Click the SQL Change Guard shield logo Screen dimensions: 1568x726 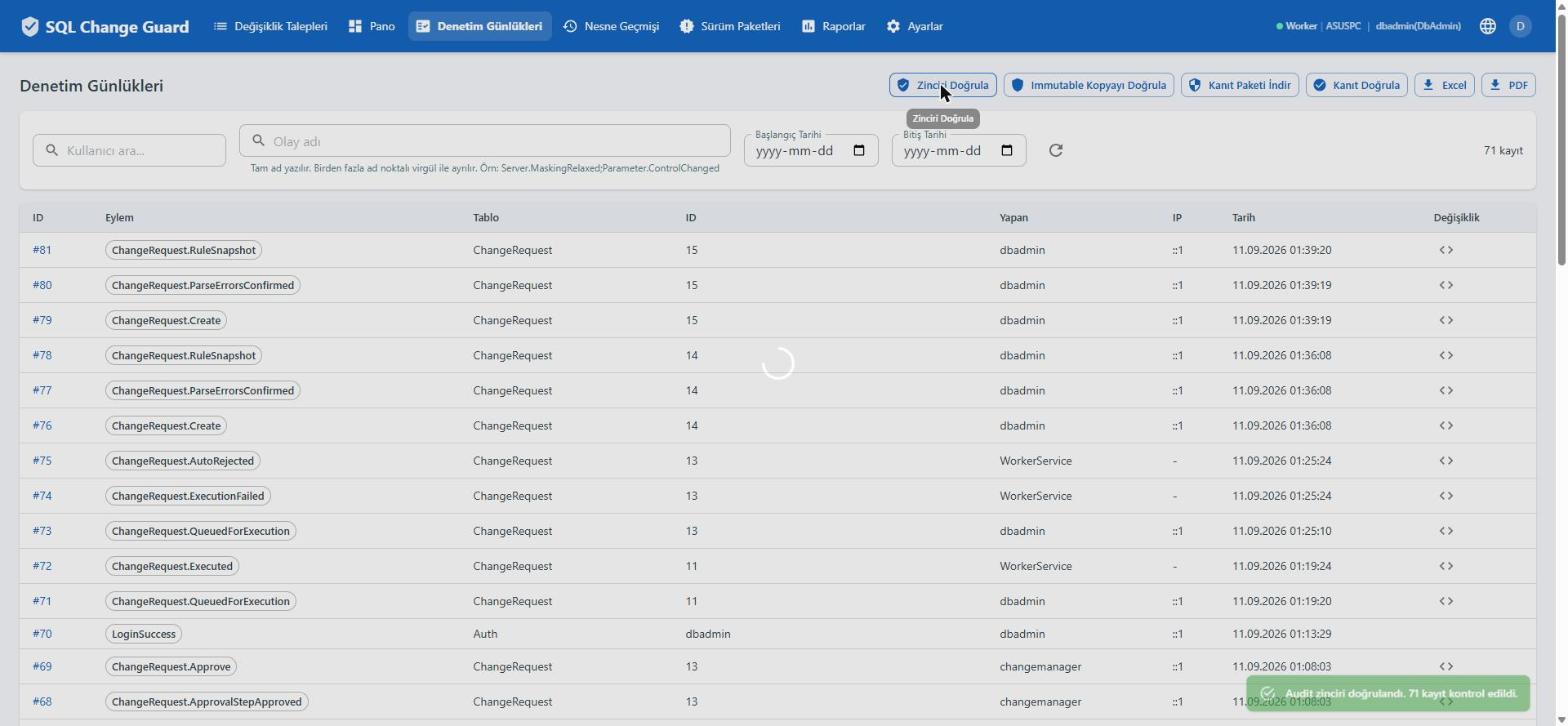30,27
